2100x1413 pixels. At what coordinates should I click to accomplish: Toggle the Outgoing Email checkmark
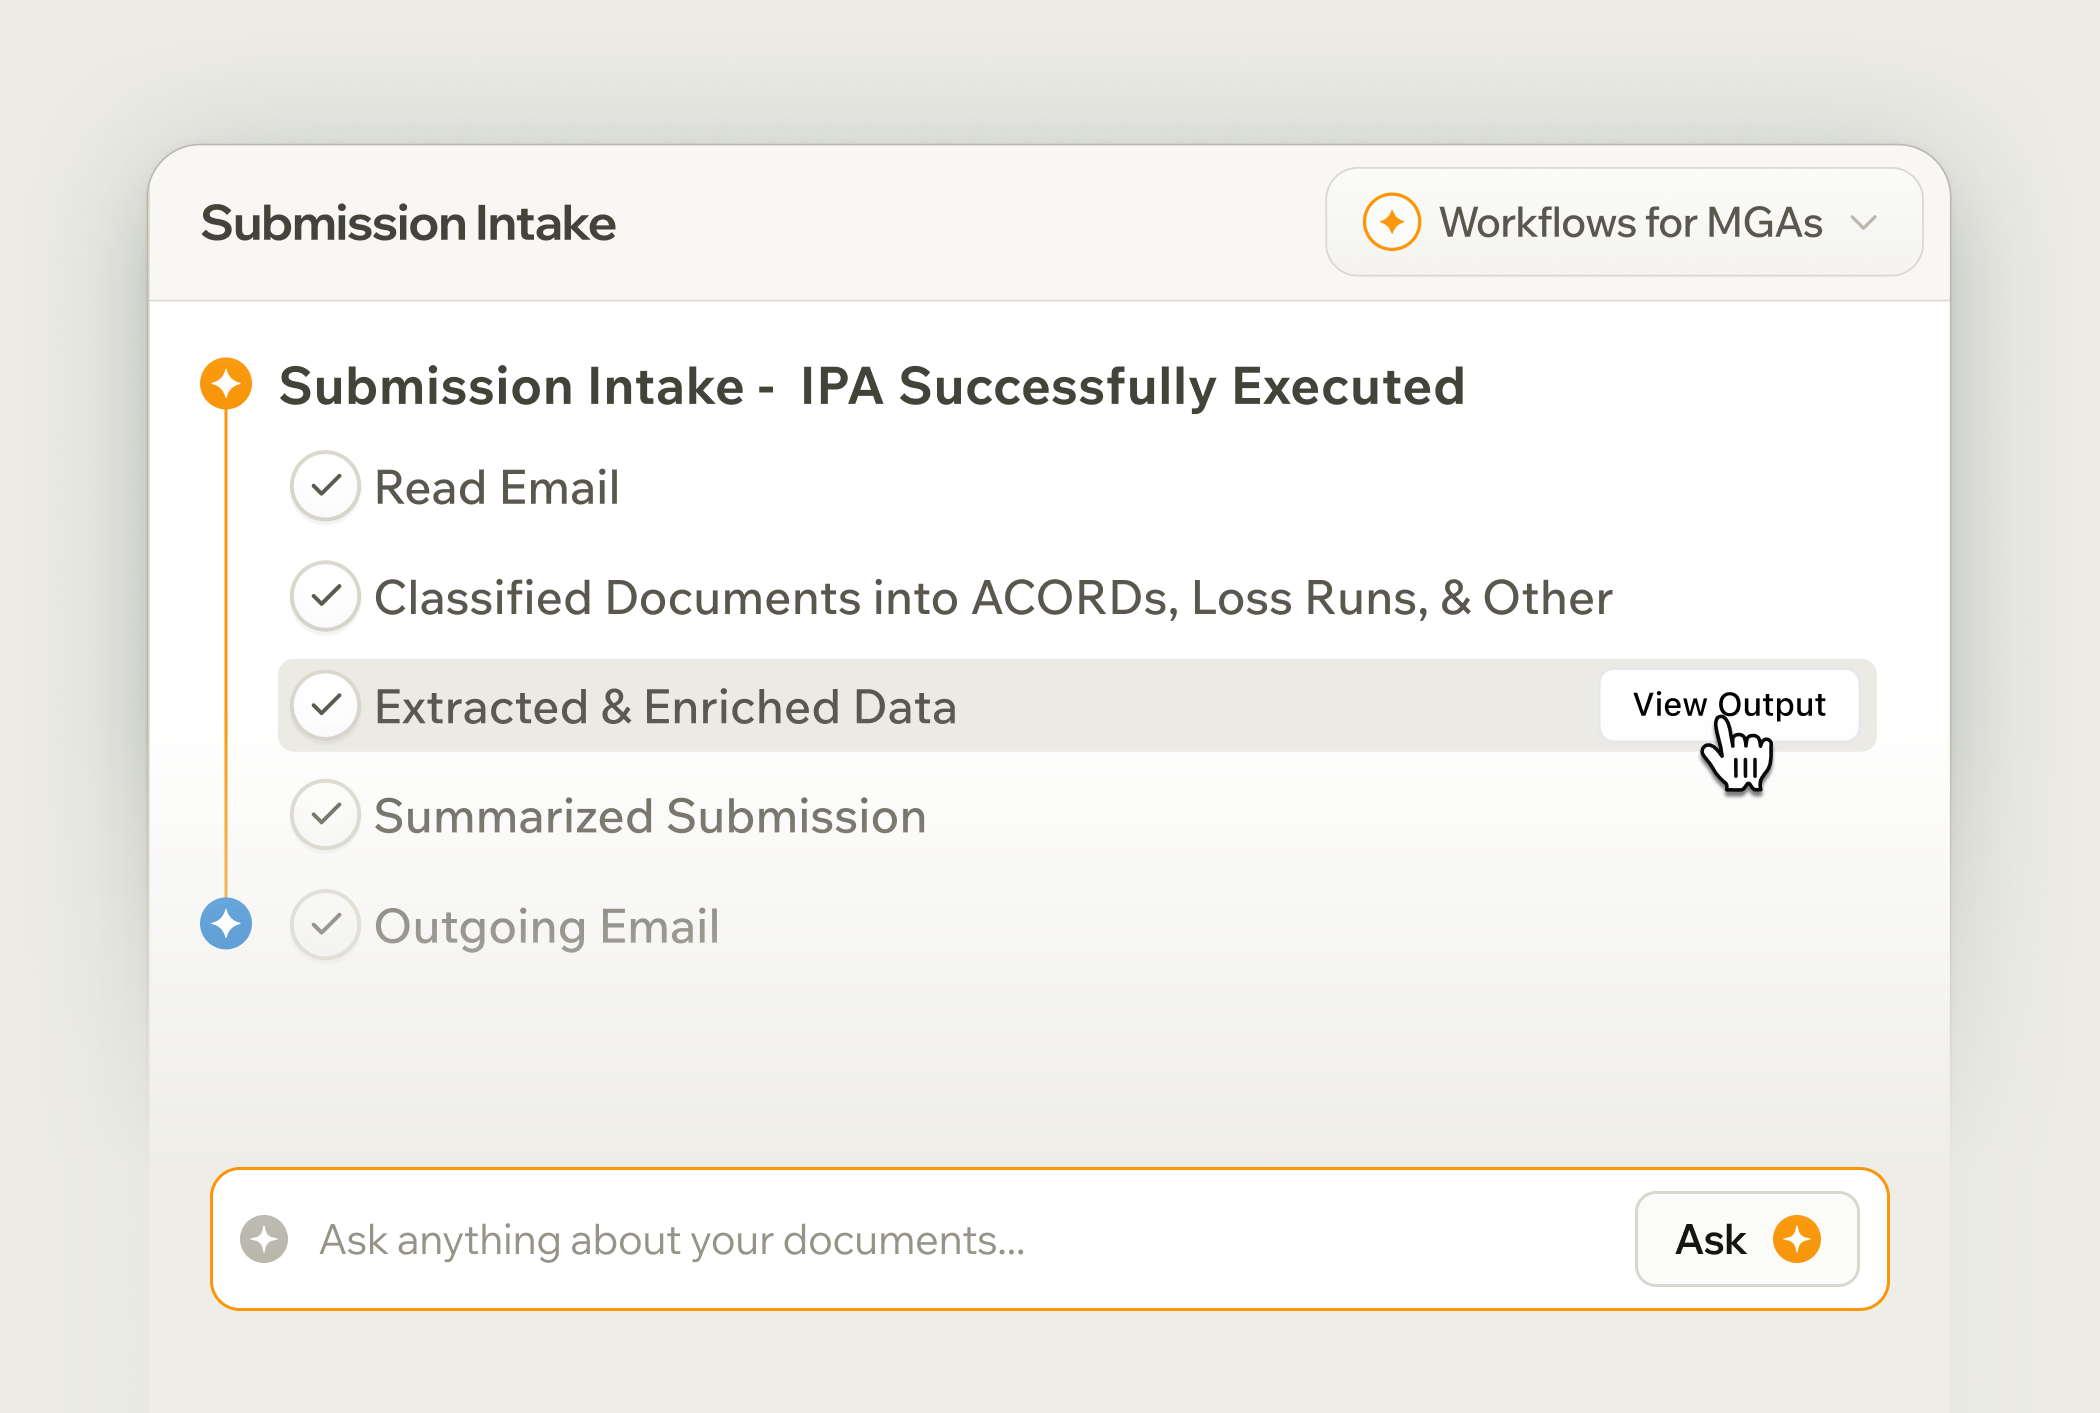tap(325, 925)
